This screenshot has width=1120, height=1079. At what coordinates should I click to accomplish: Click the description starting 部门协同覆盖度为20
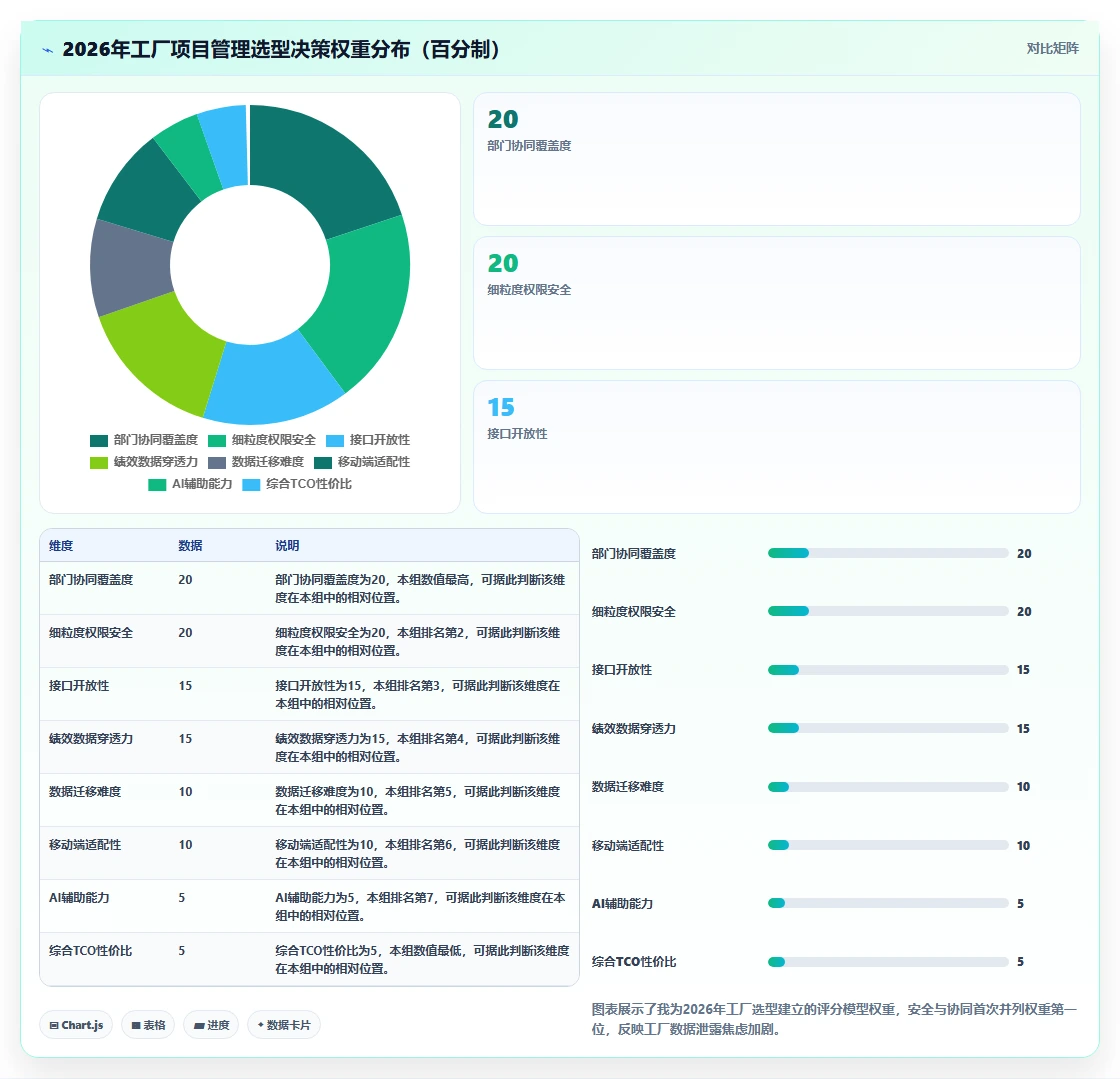click(x=421, y=588)
